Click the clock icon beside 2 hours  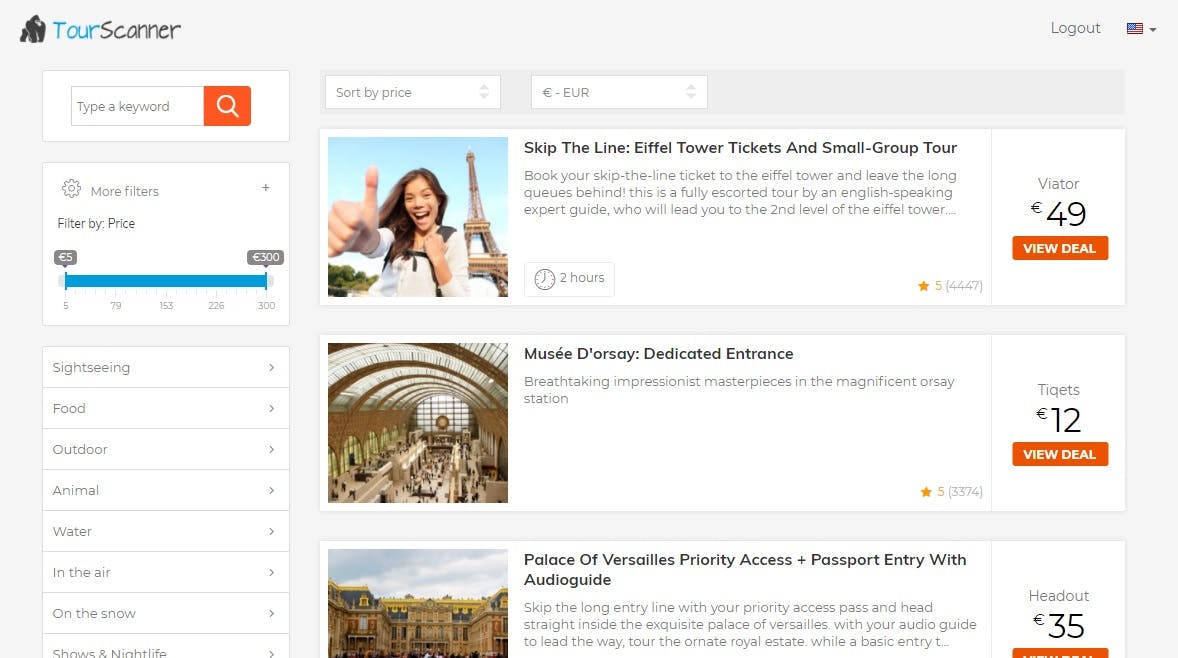[x=544, y=279]
